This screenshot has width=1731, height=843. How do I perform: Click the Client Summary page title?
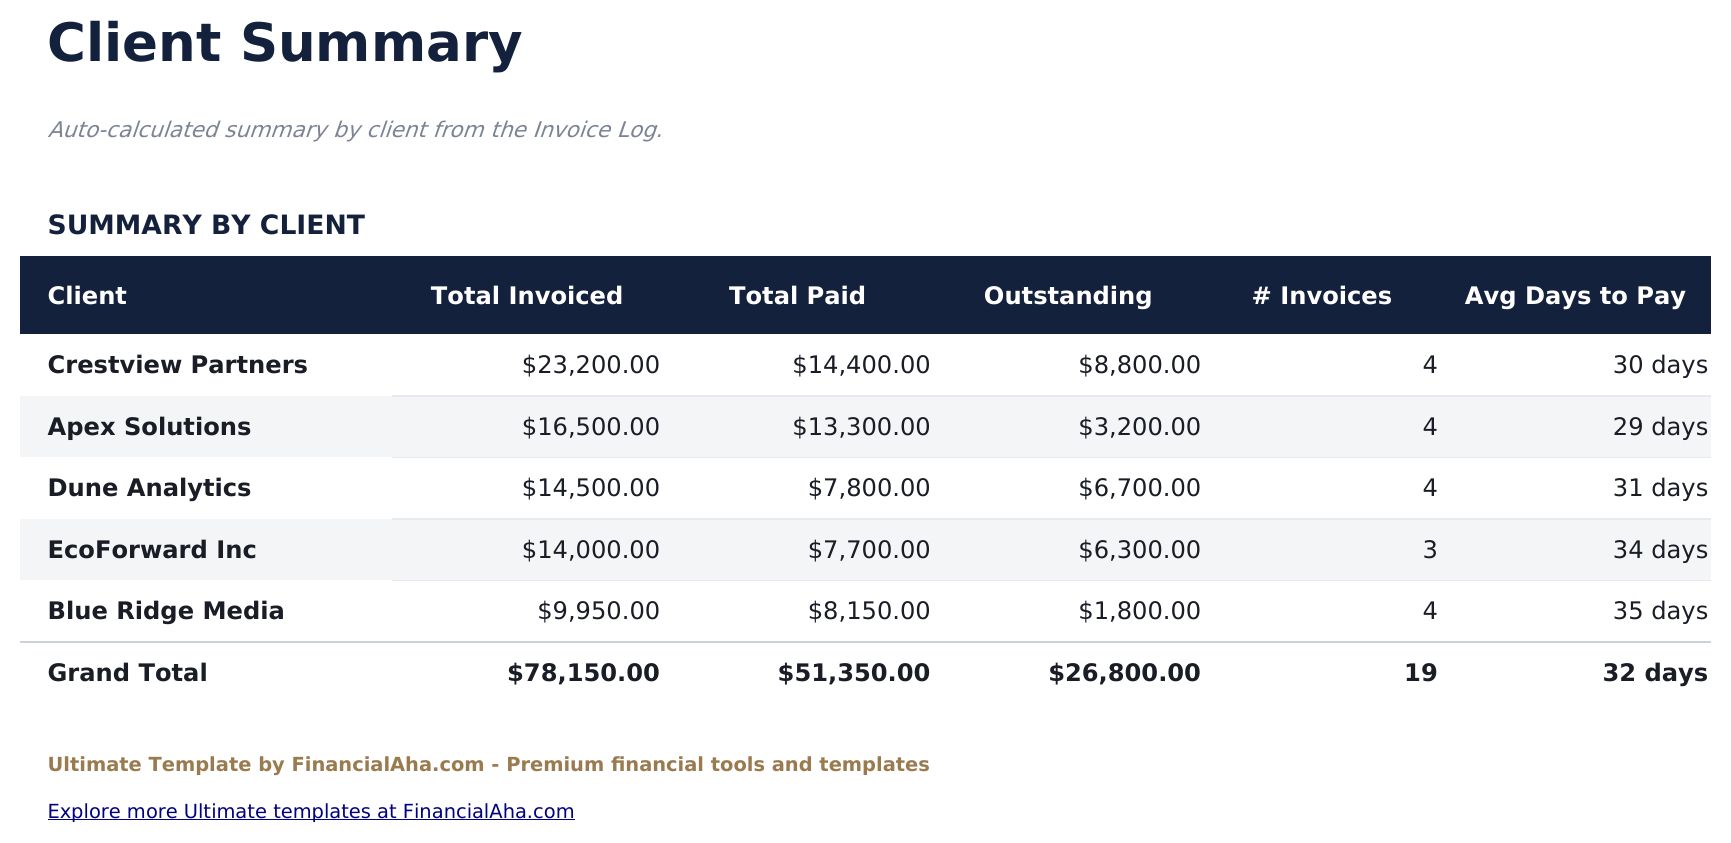click(284, 44)
